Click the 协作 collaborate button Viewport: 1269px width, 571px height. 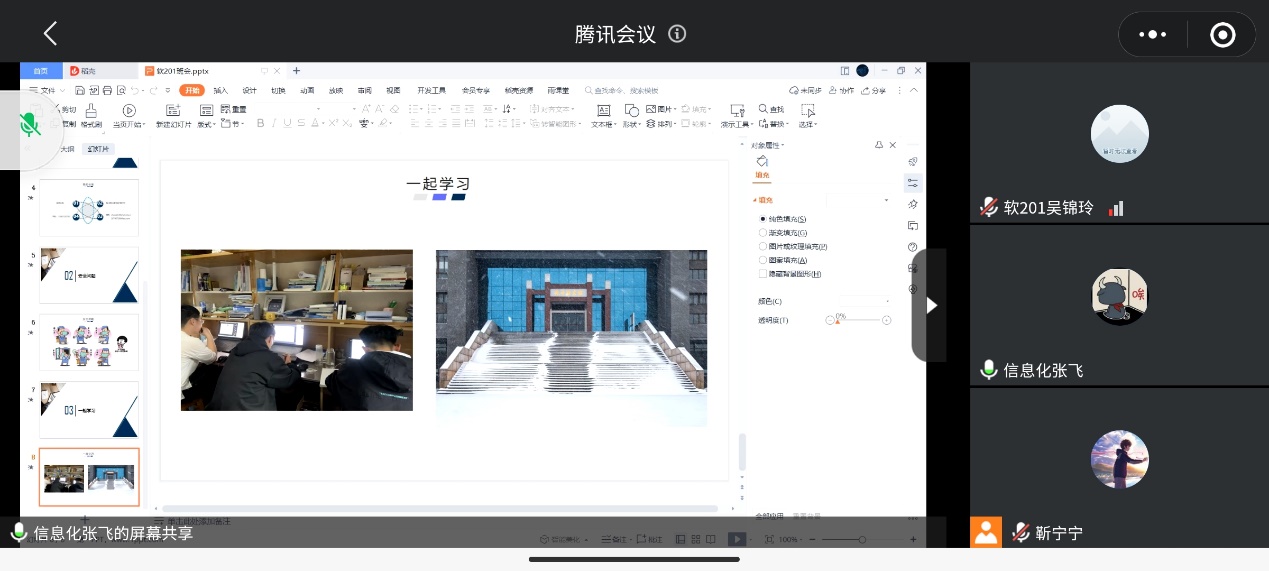[843, 90]
